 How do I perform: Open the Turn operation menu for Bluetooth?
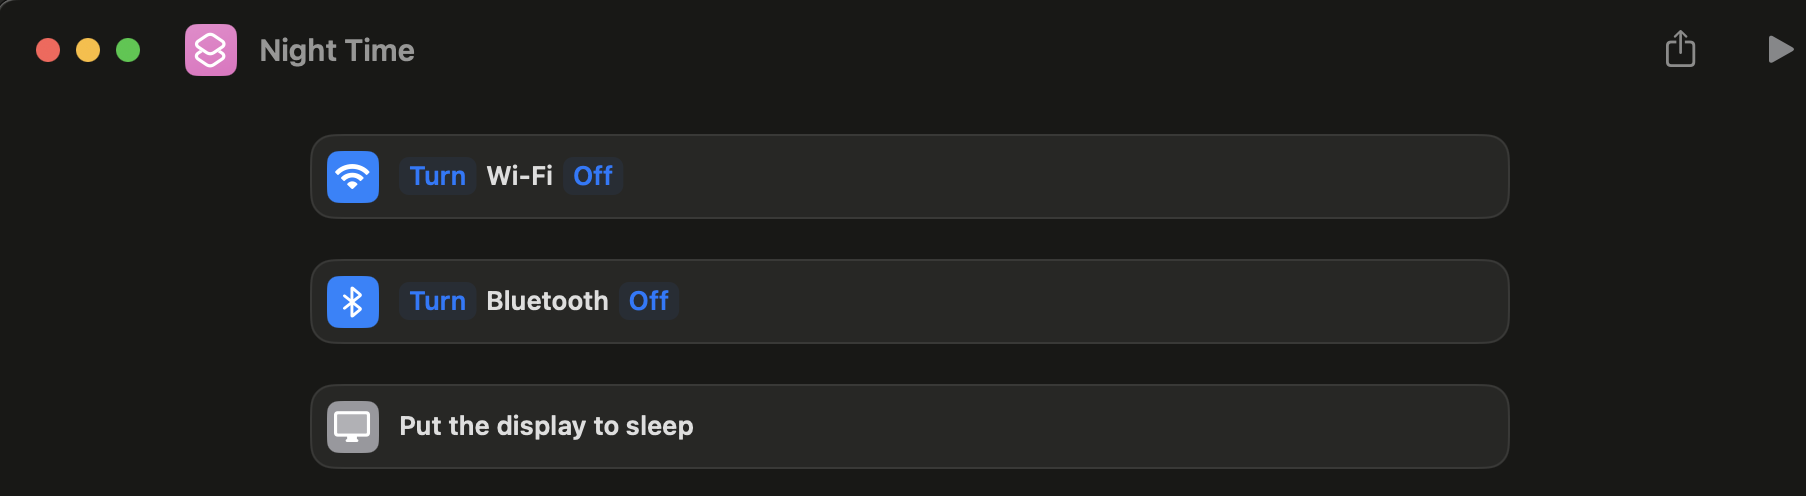pyautogui.click(x=437, y=301)
